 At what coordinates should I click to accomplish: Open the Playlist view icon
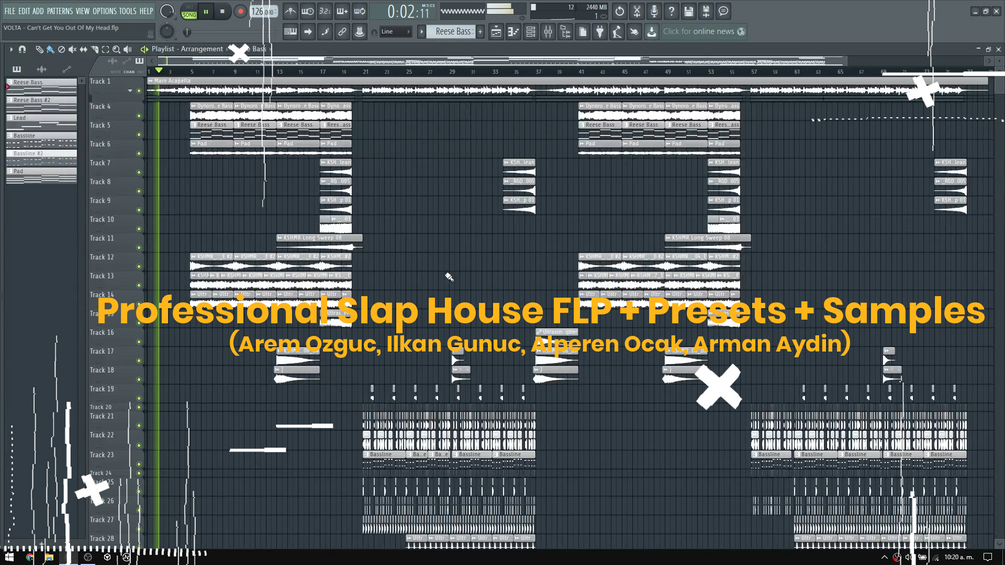496,31
